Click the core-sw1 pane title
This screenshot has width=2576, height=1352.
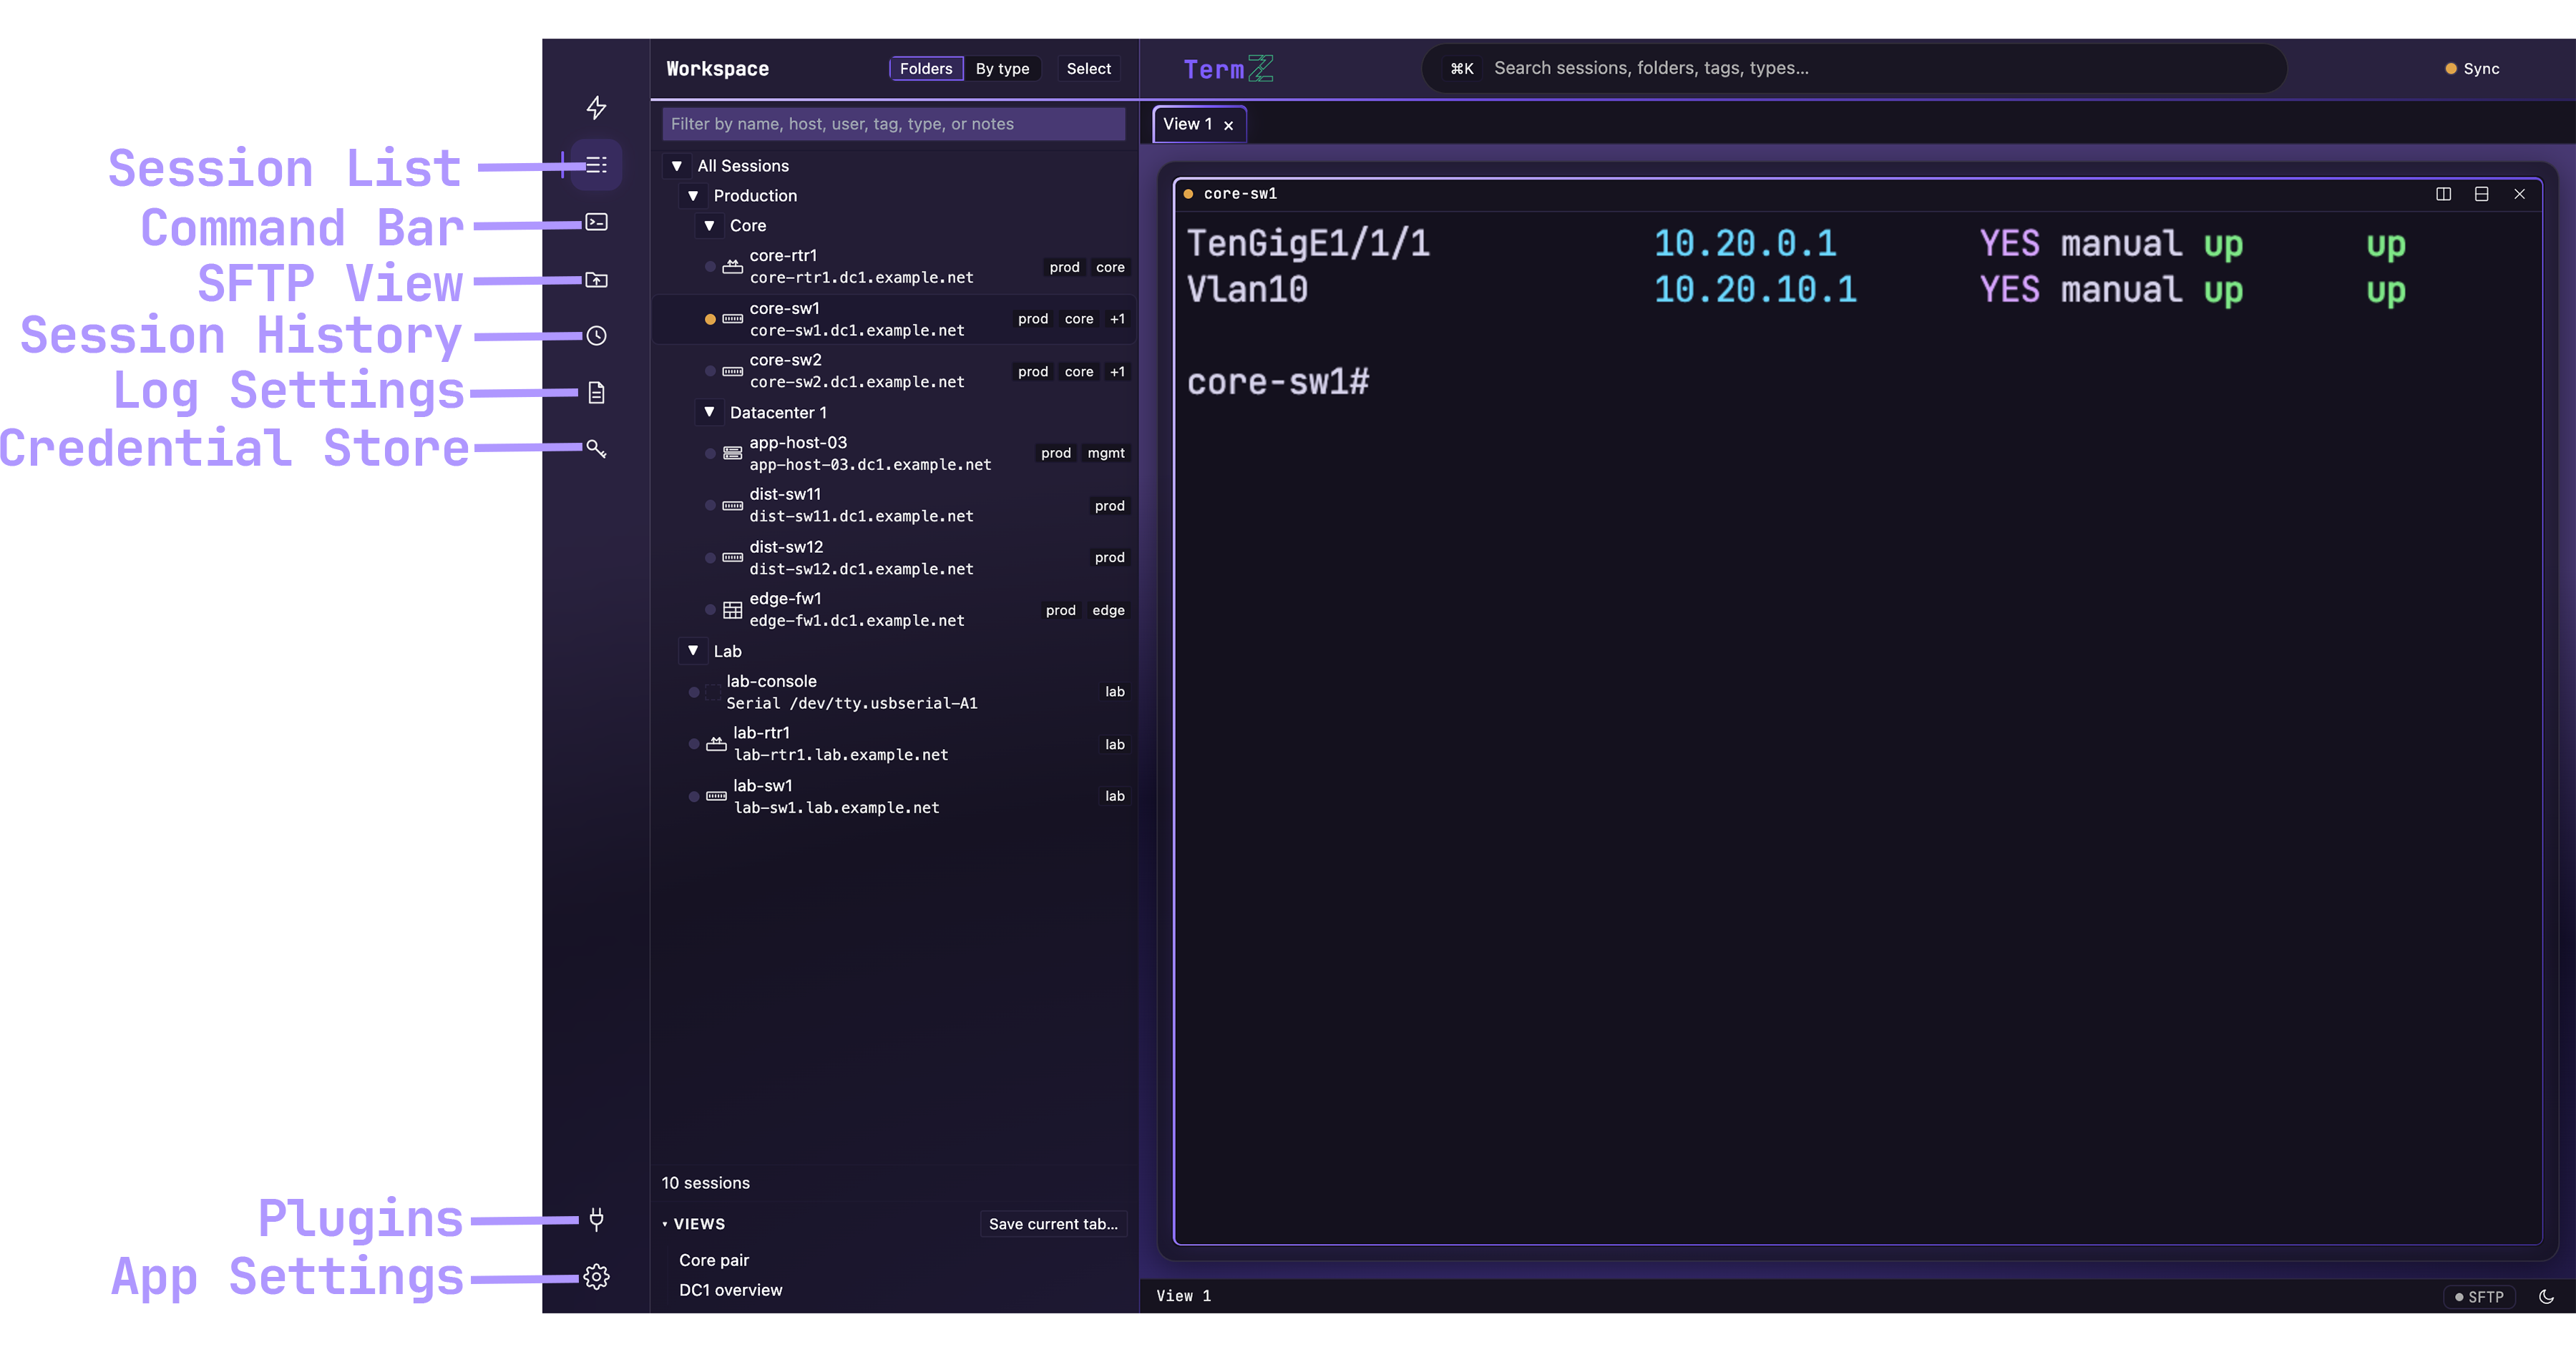pyautogui.click(x=1240, y=194)
